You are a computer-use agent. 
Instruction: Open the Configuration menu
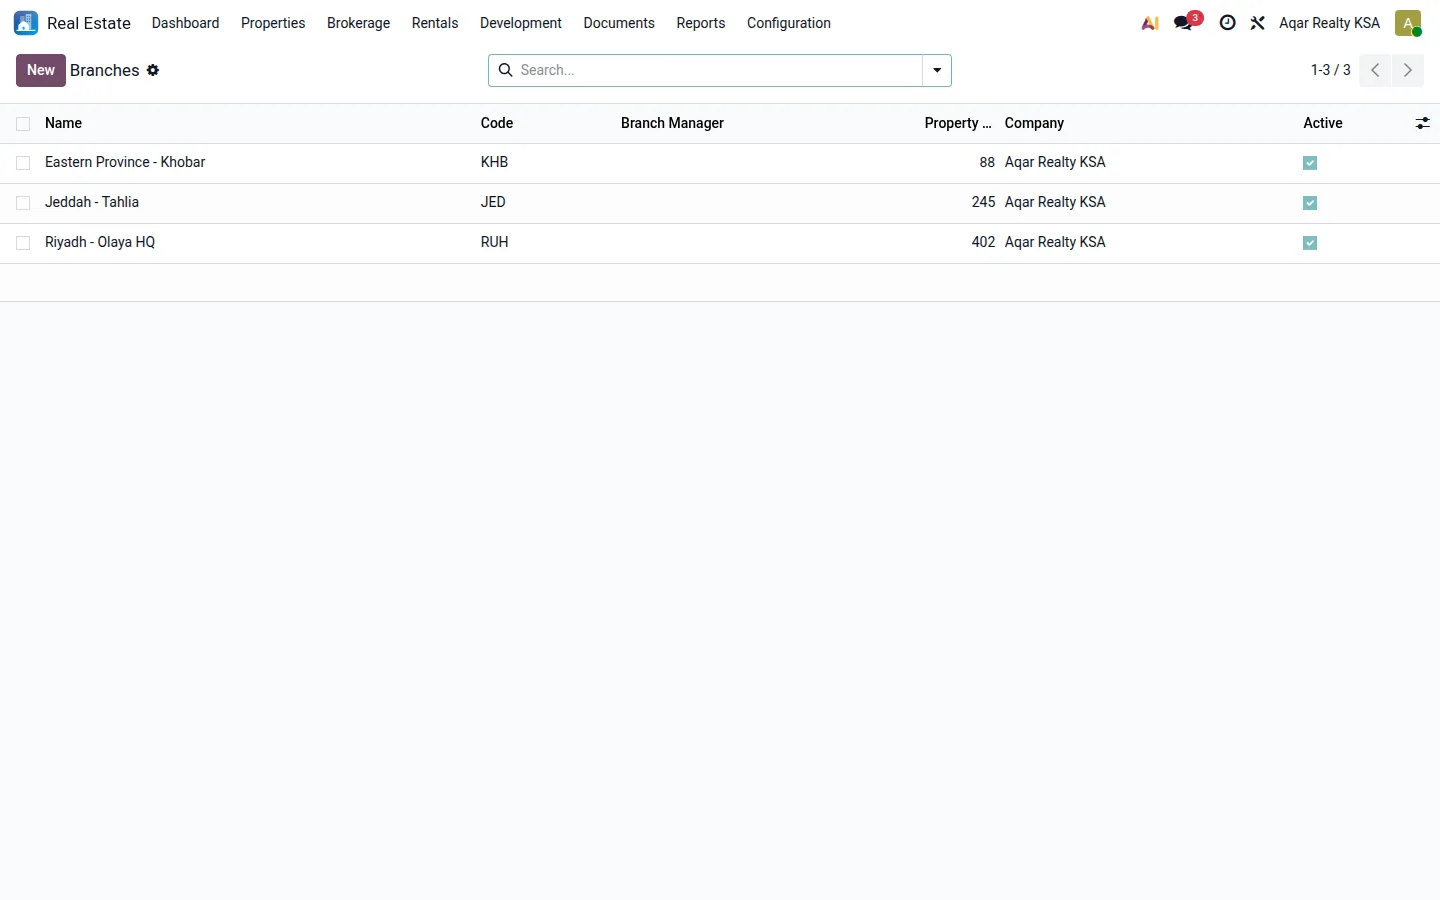(789, 23)
